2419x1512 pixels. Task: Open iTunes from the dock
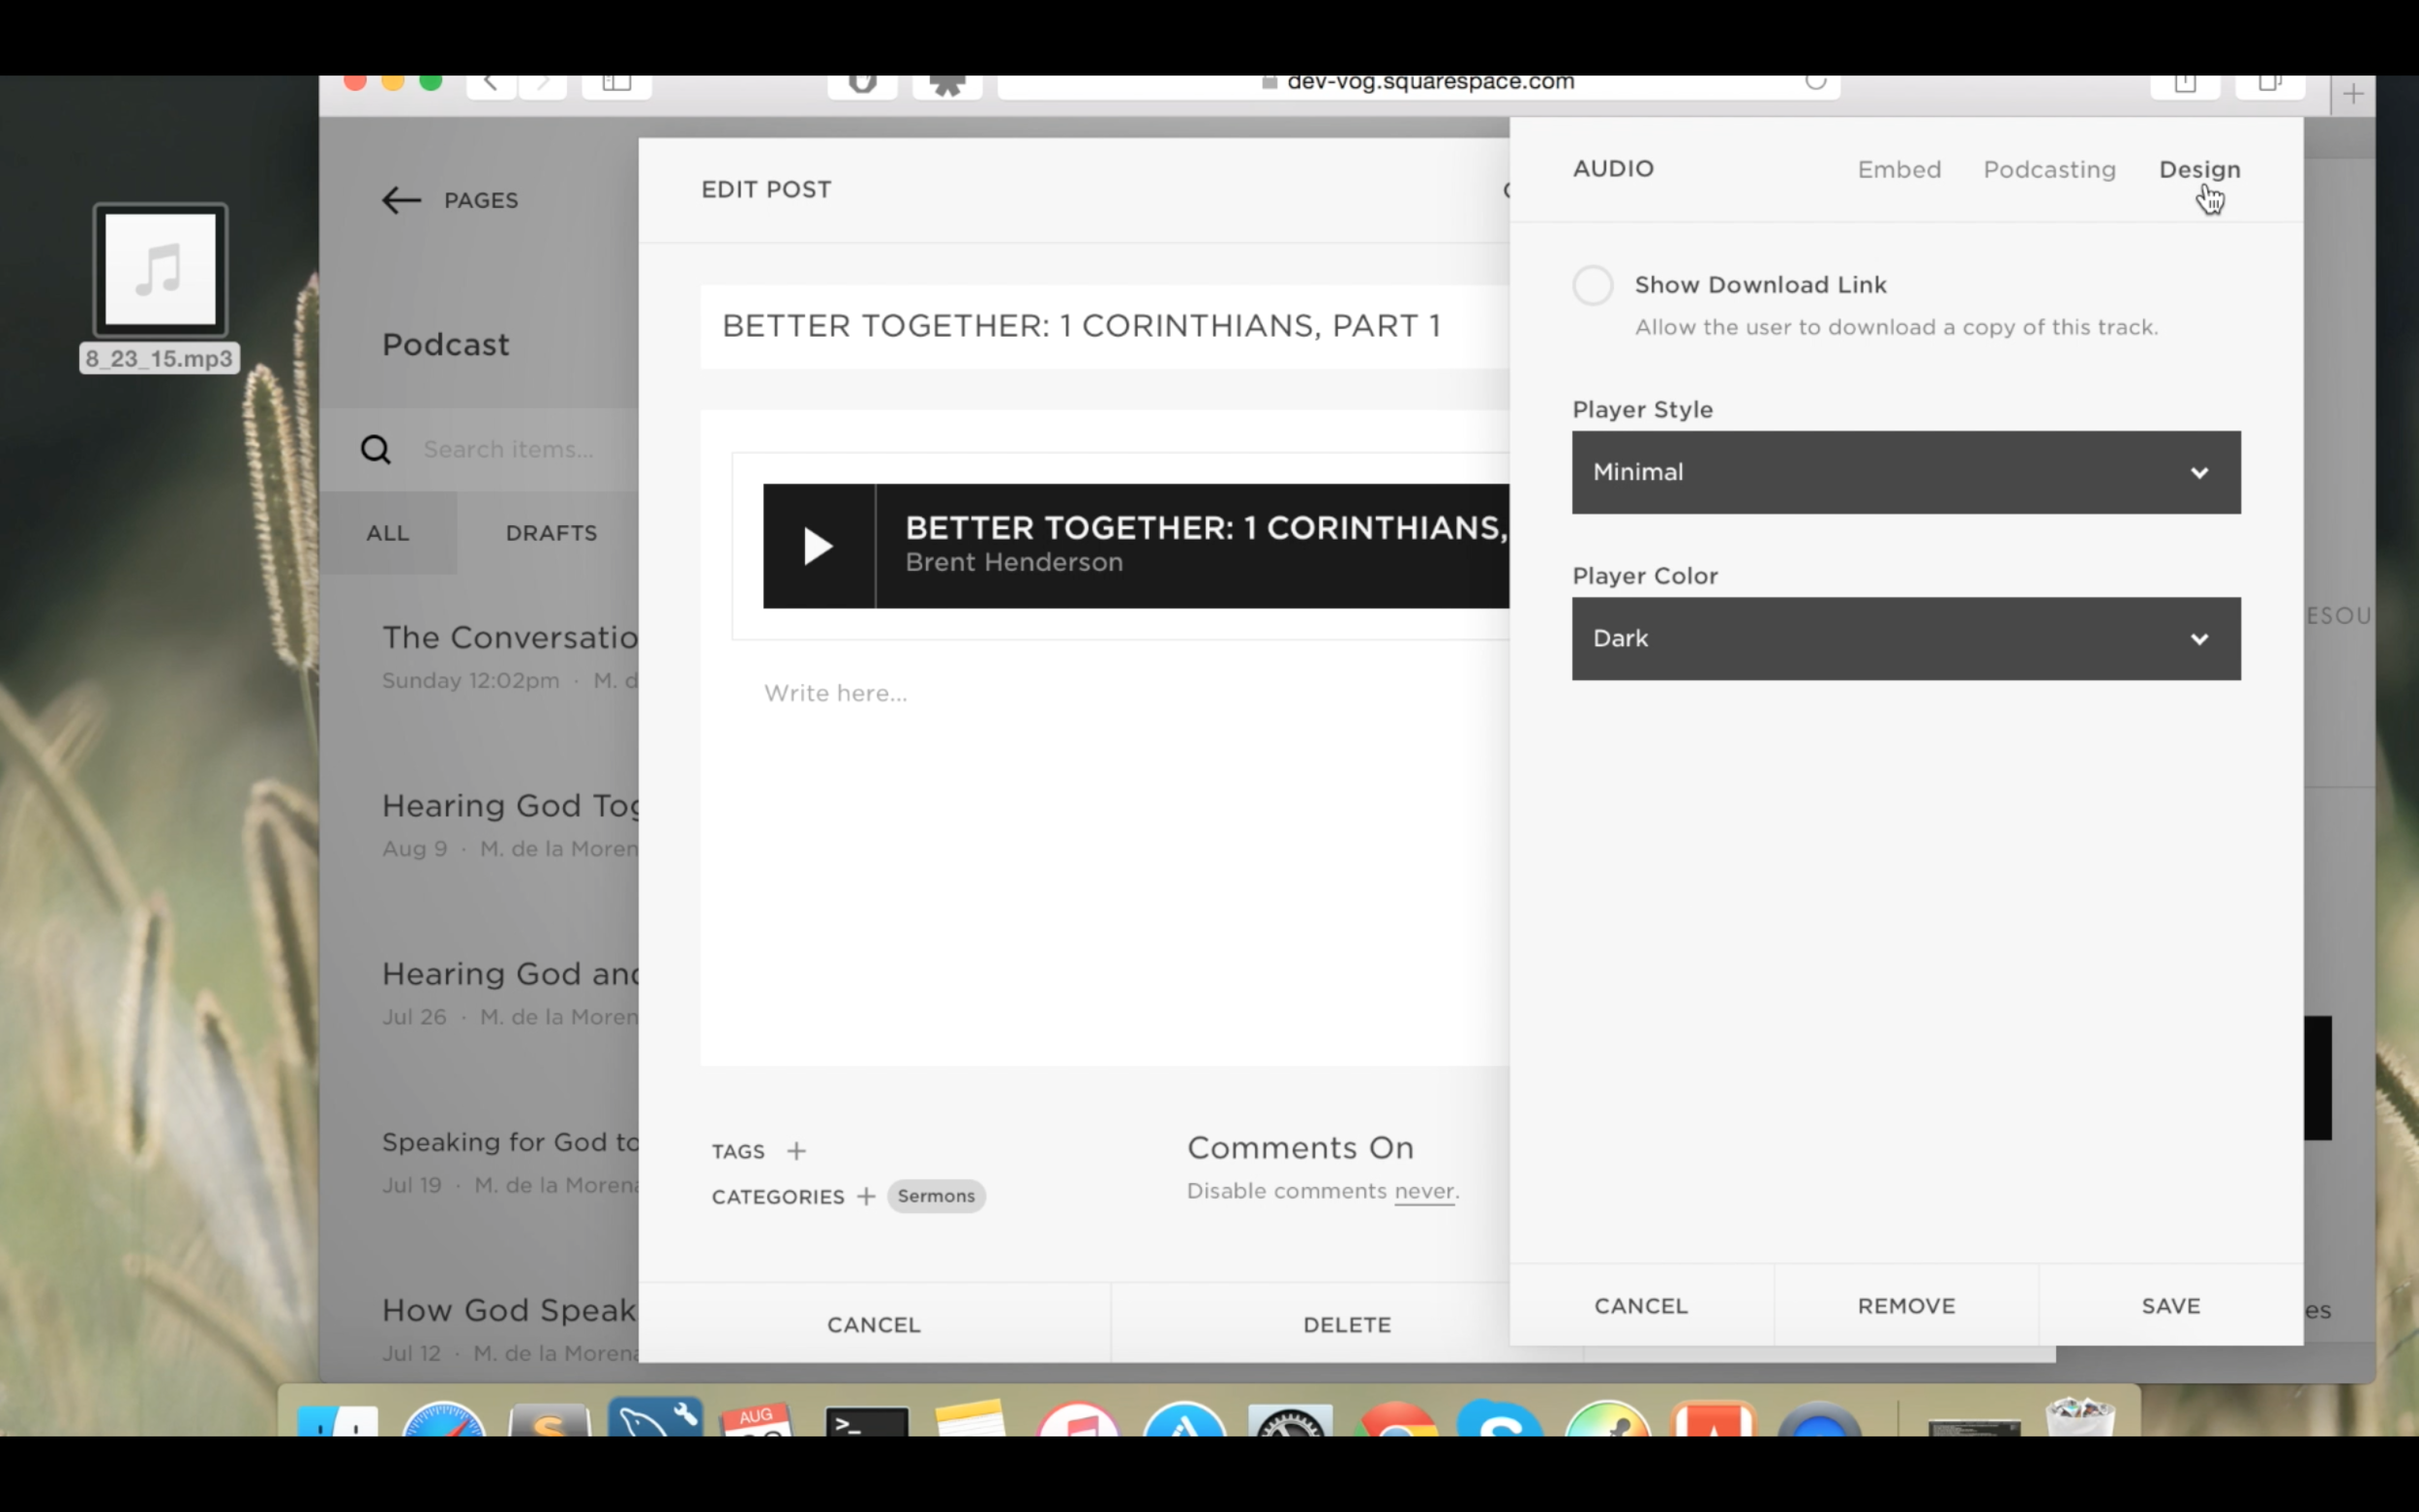pos(1078,1420)
